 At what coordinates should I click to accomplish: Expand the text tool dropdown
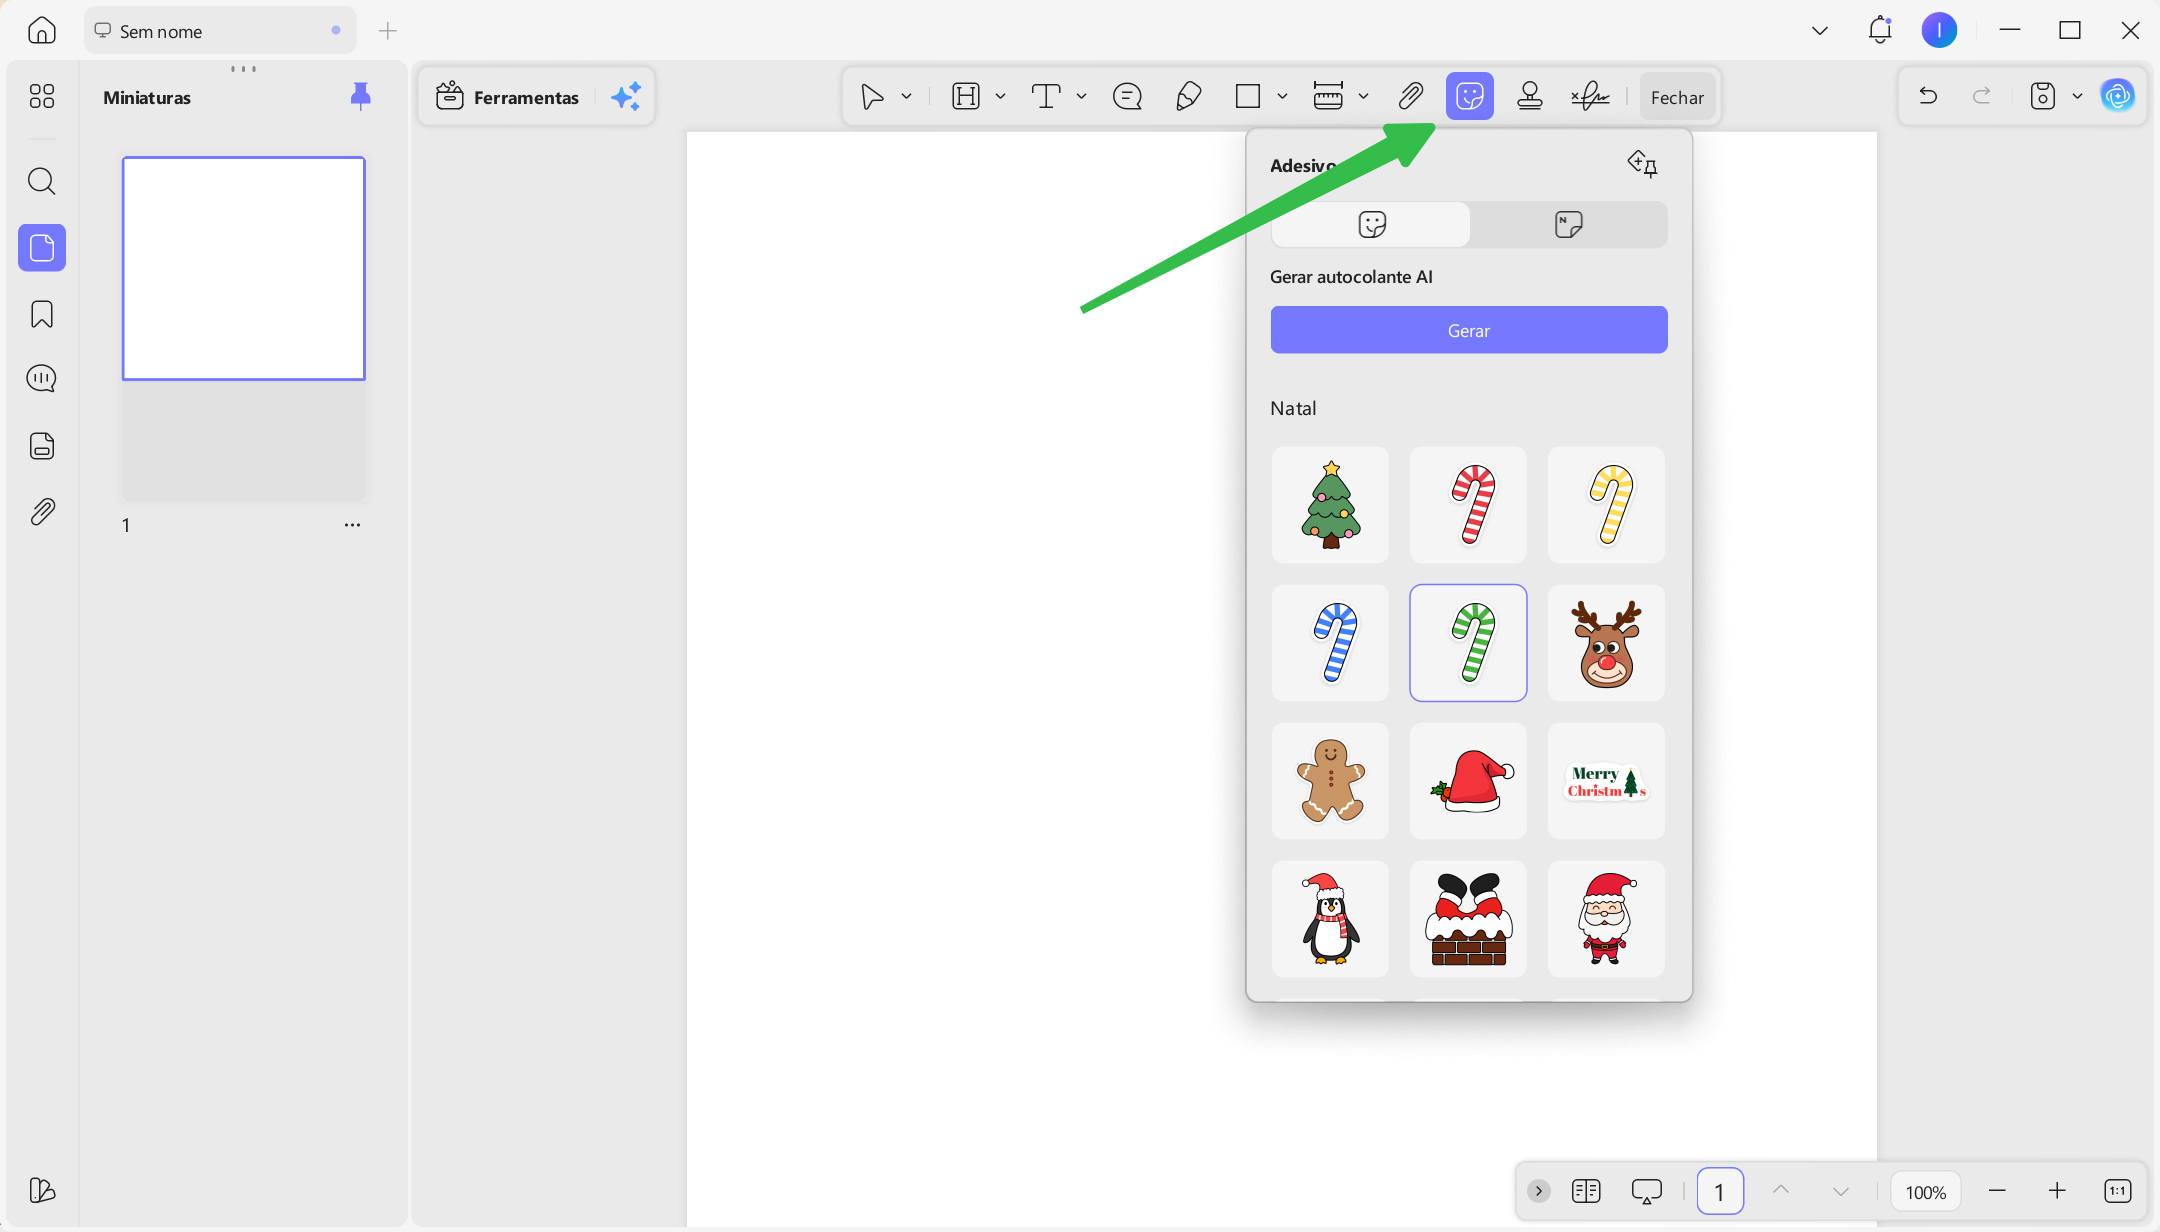tap(1081, 97)
